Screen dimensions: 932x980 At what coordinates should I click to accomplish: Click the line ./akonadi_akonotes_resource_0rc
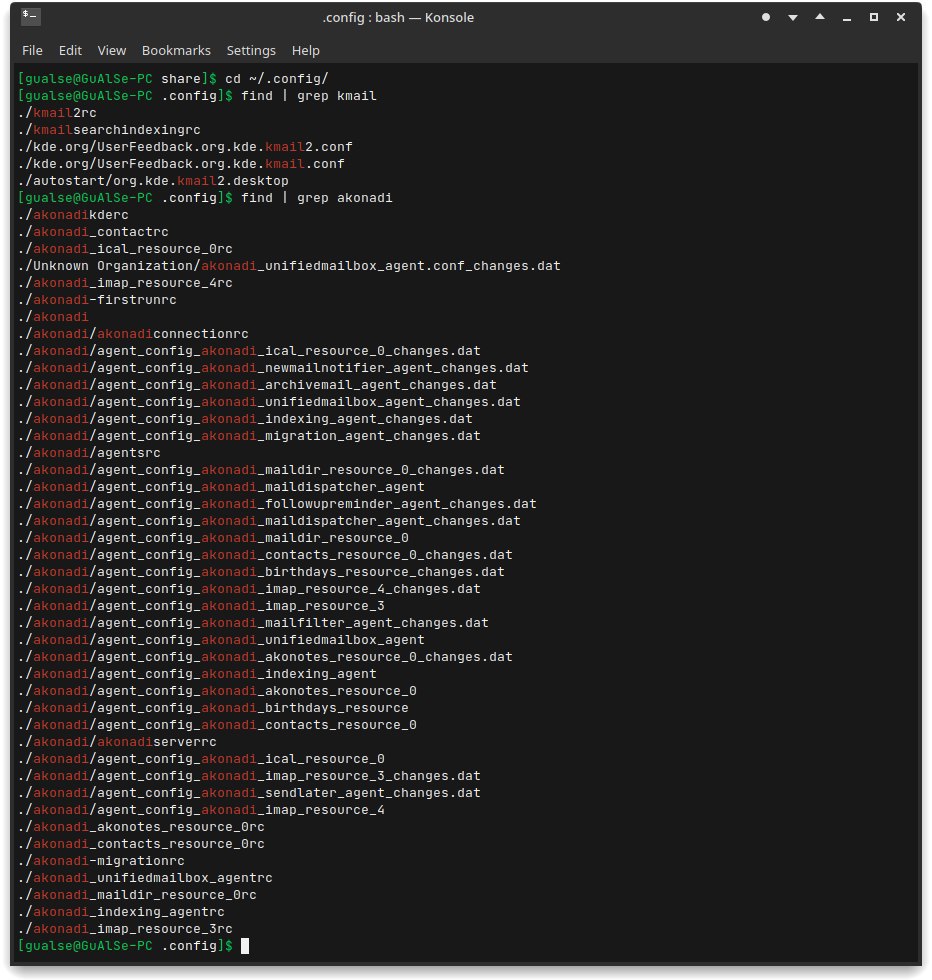[141, 827]
